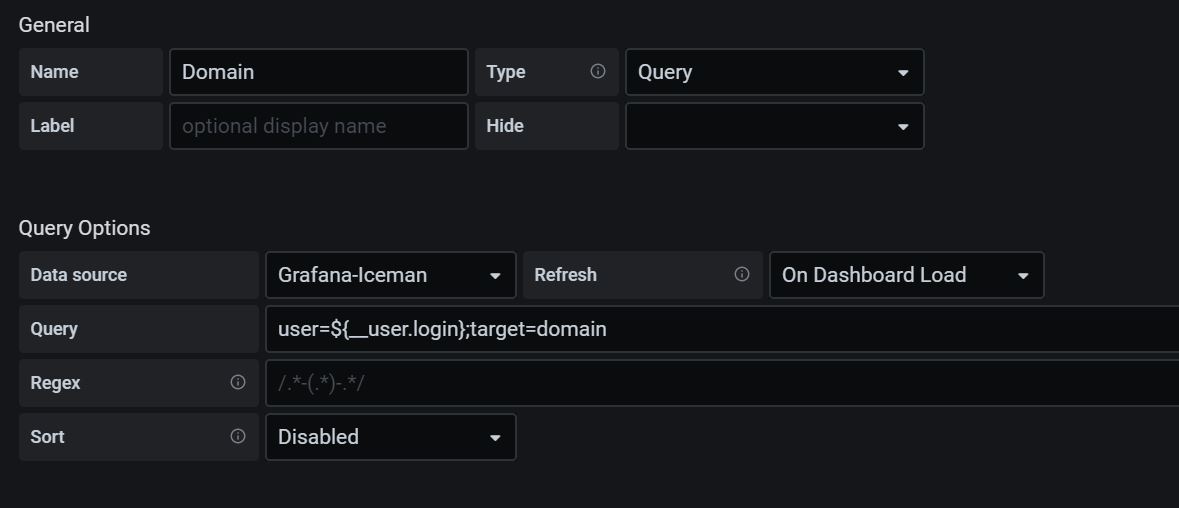
Task: Click the info icon next to Refresh
Action: (x=741, y=274)
